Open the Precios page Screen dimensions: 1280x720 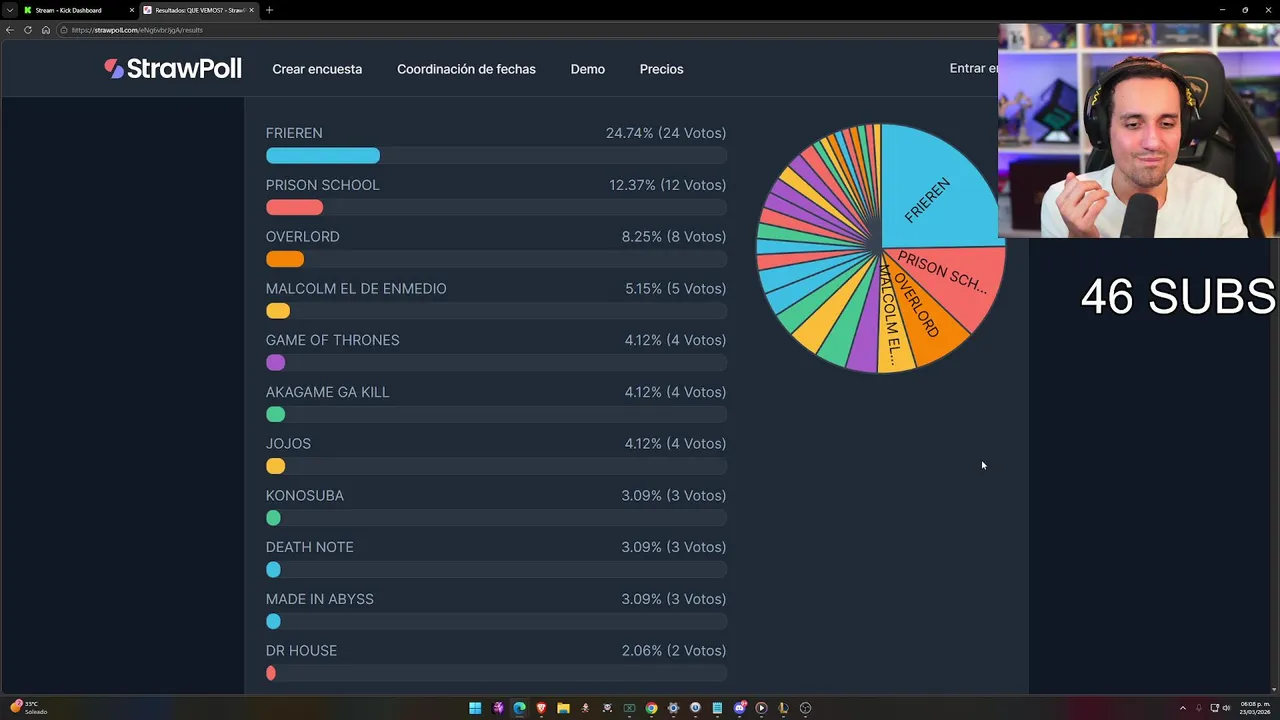[662, 69]
